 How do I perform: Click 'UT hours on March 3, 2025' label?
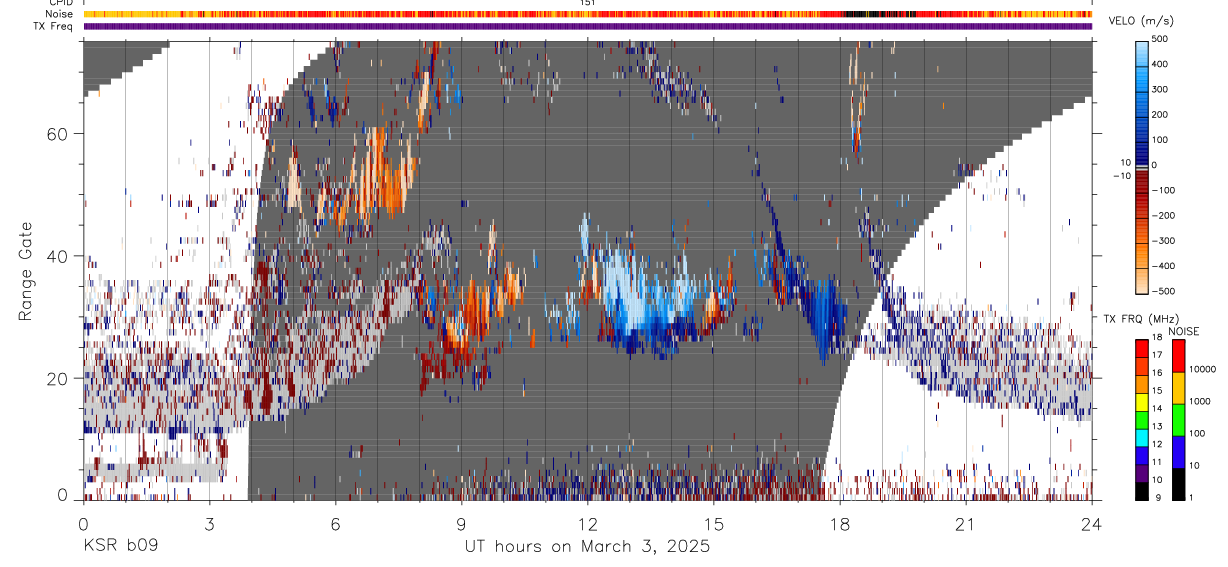coord(587,547)
